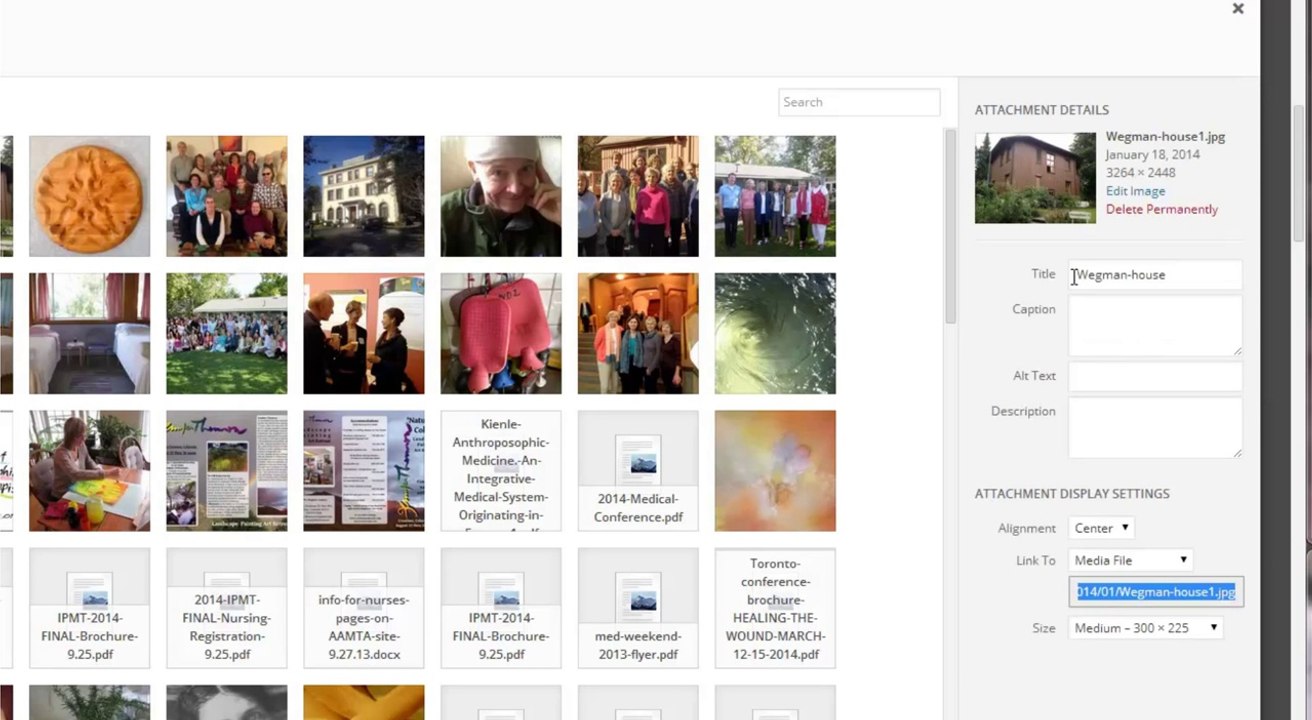Select the Landscape Painting Art Retreat flyer
This screenshot has width=1312, height=720.
point(227,470)
